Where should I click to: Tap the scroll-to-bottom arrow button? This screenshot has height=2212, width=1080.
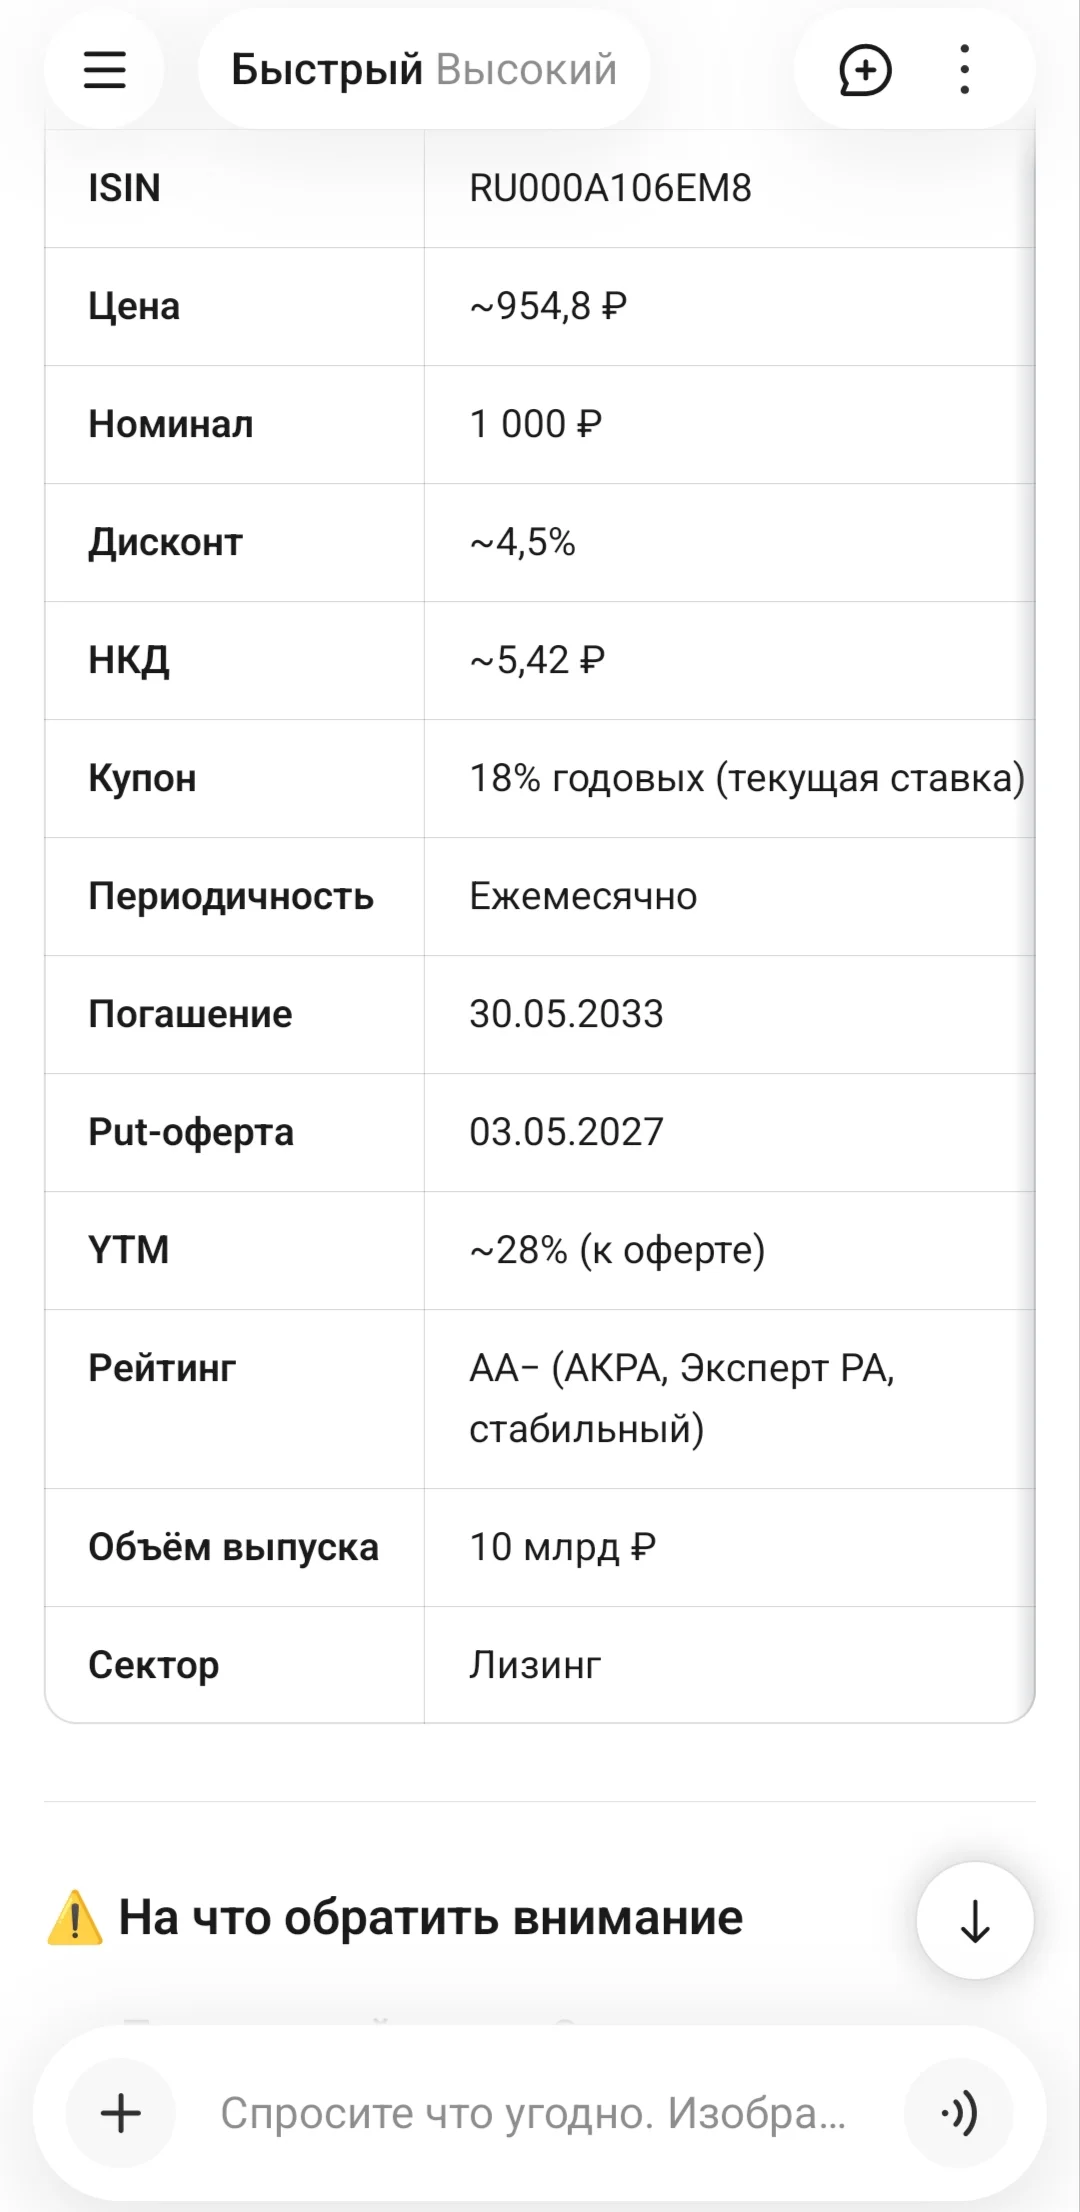975,1921
